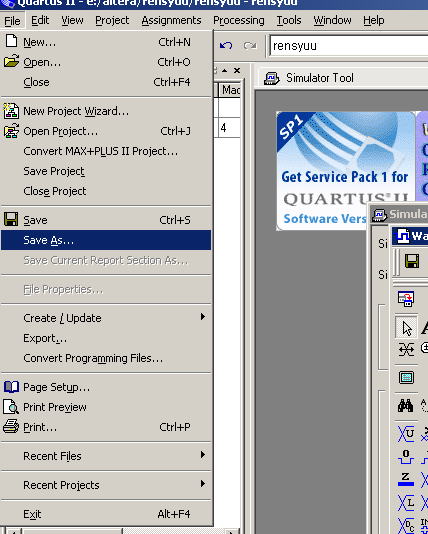Screen dimensions: 428x534
Task: Expand the Create / Update submenu
Action: tap(106, 318)
